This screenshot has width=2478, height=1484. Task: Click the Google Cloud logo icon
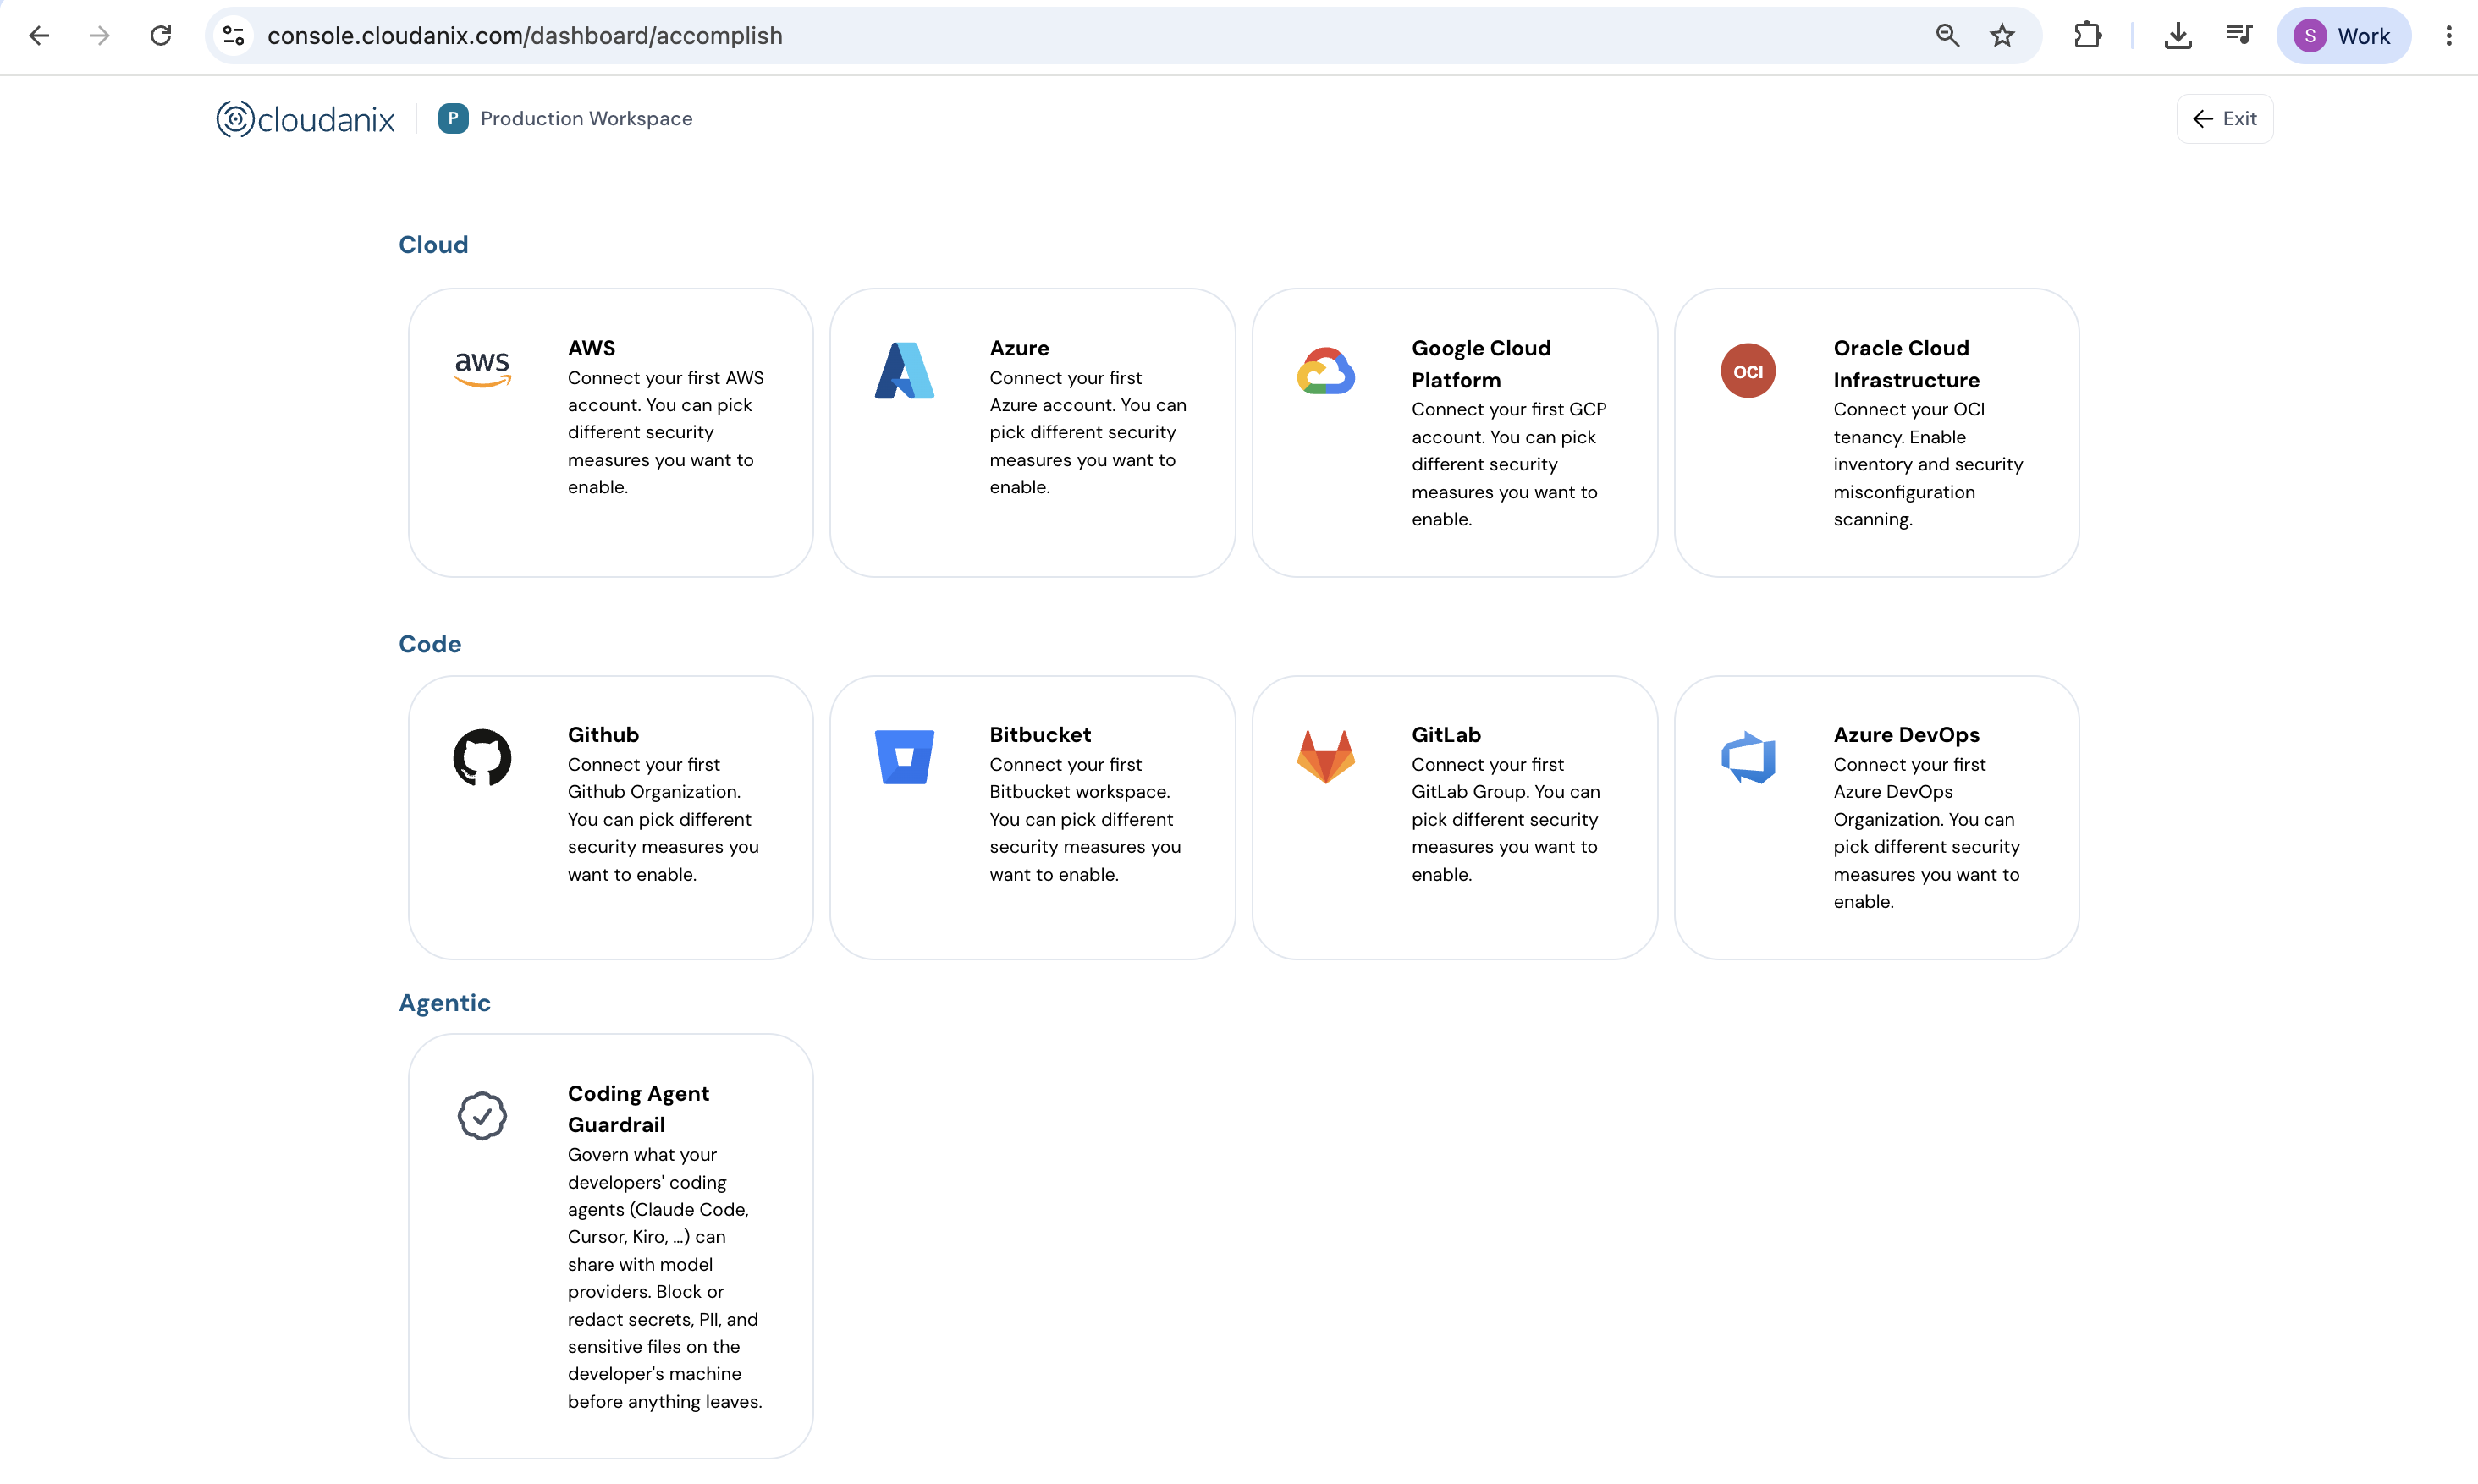(1326, 371)
